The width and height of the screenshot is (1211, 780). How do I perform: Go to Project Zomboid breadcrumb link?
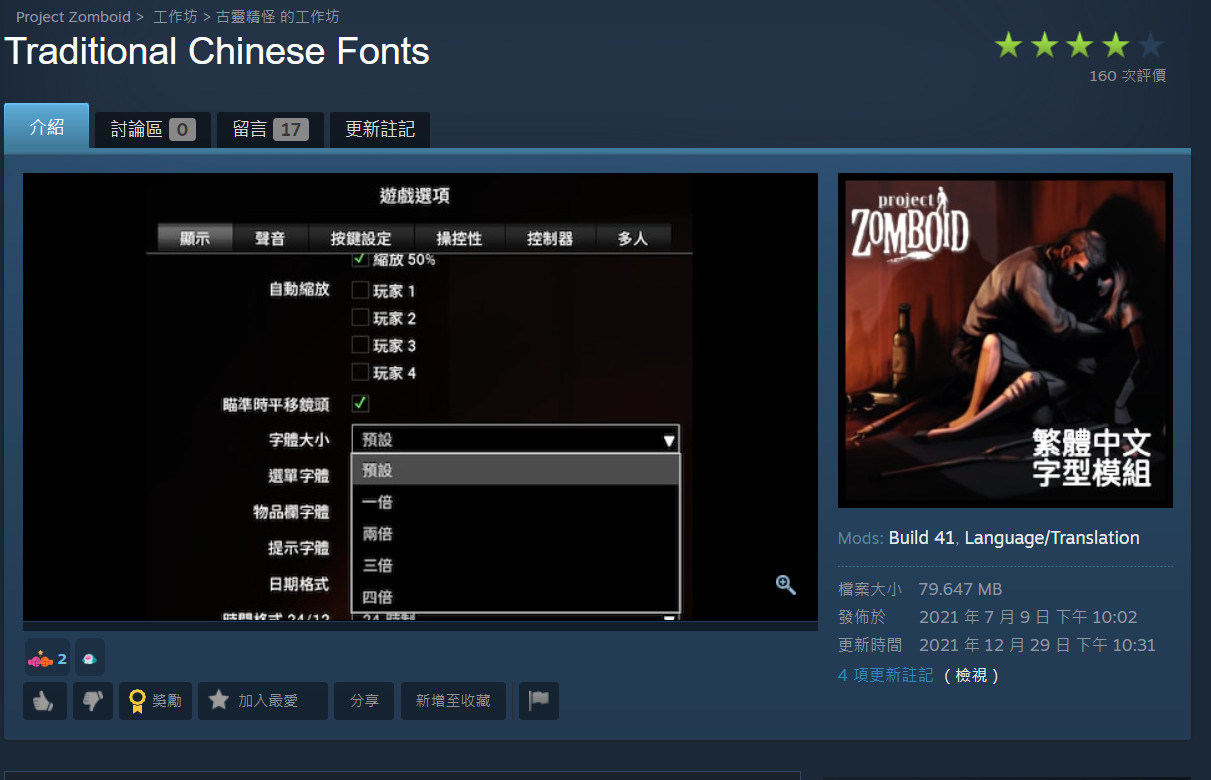(73, 17)
